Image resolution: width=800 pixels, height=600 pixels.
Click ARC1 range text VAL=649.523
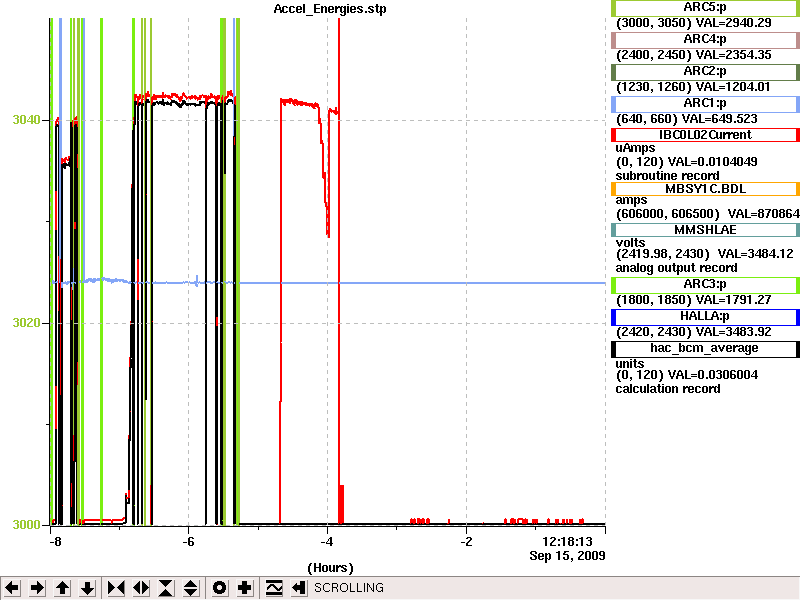[720, 119]
